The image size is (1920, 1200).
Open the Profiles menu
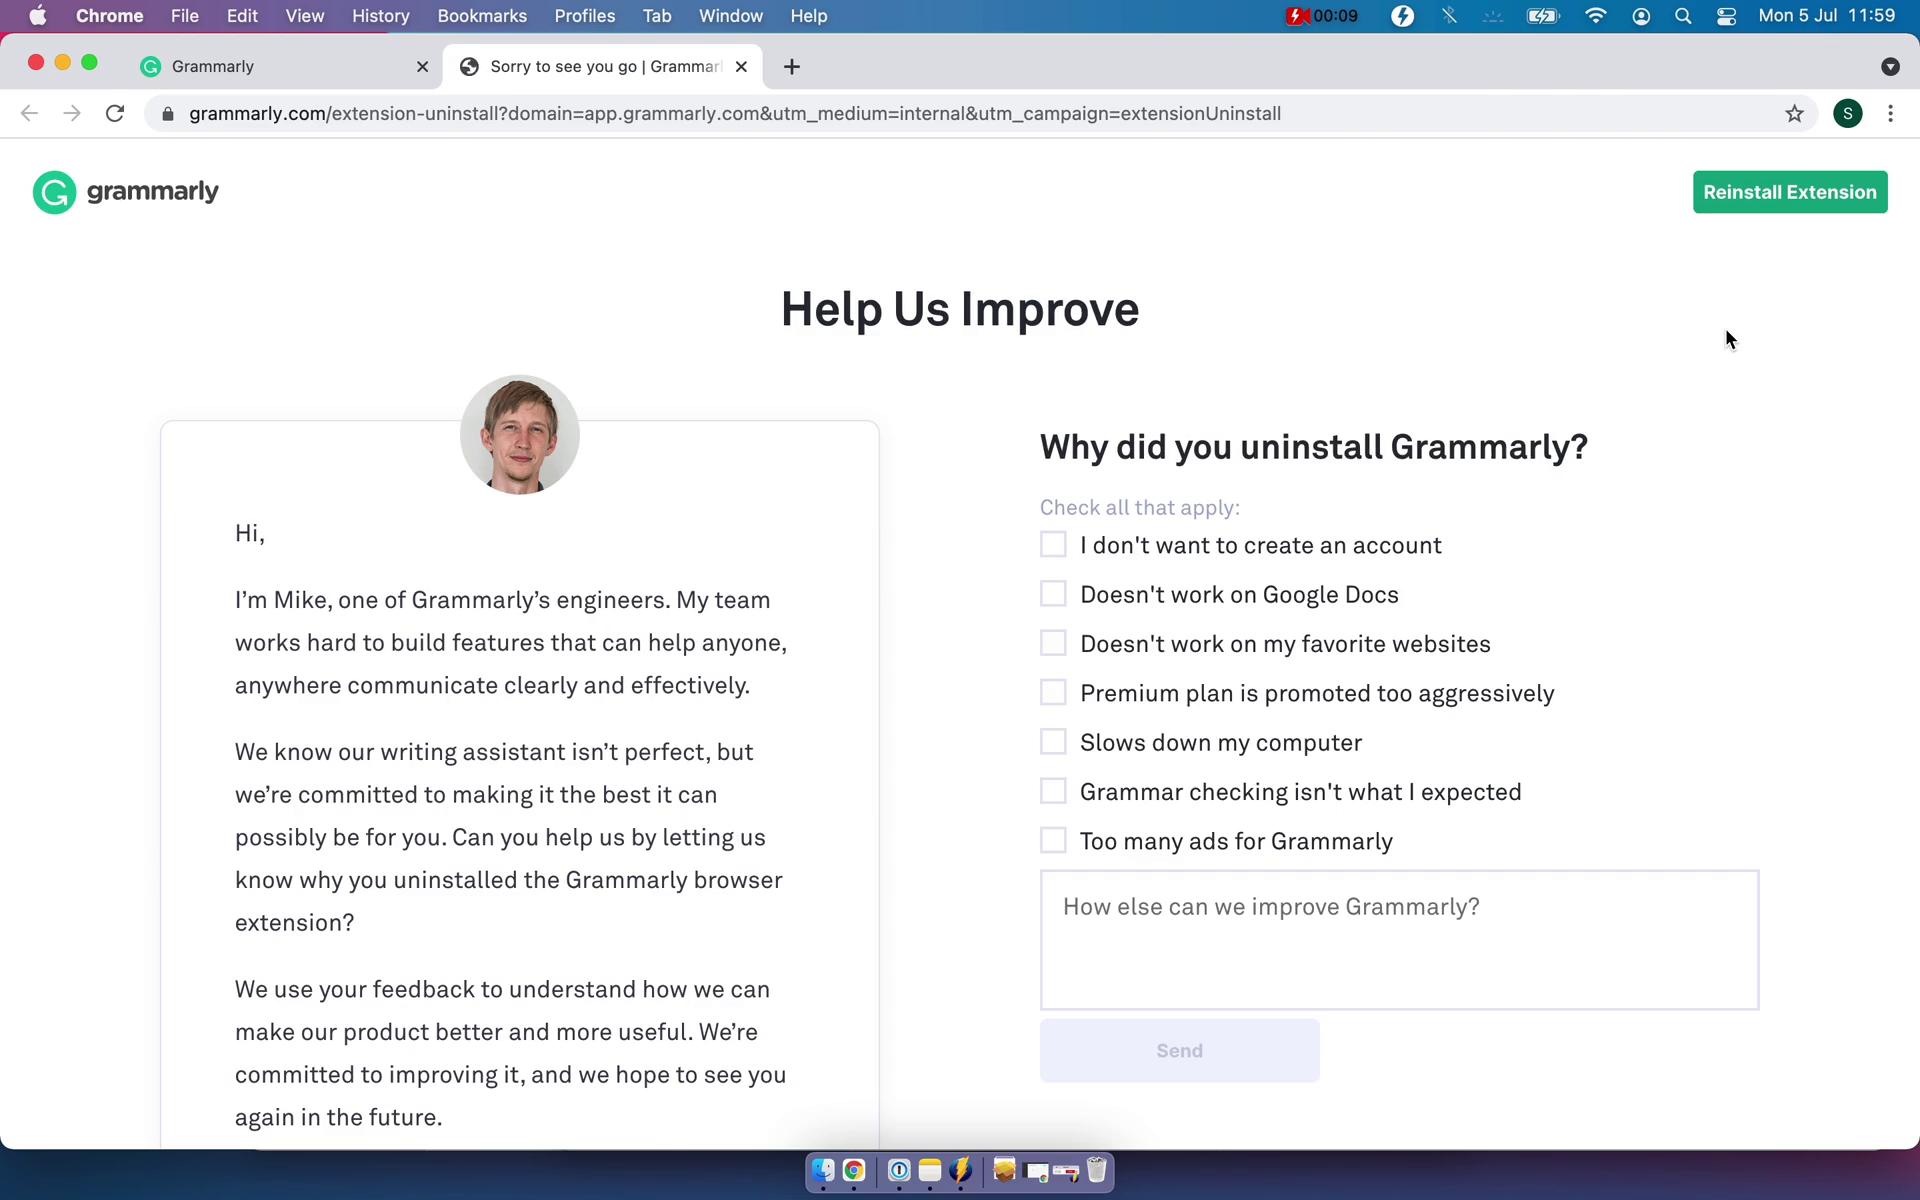[x=585, y=16]
